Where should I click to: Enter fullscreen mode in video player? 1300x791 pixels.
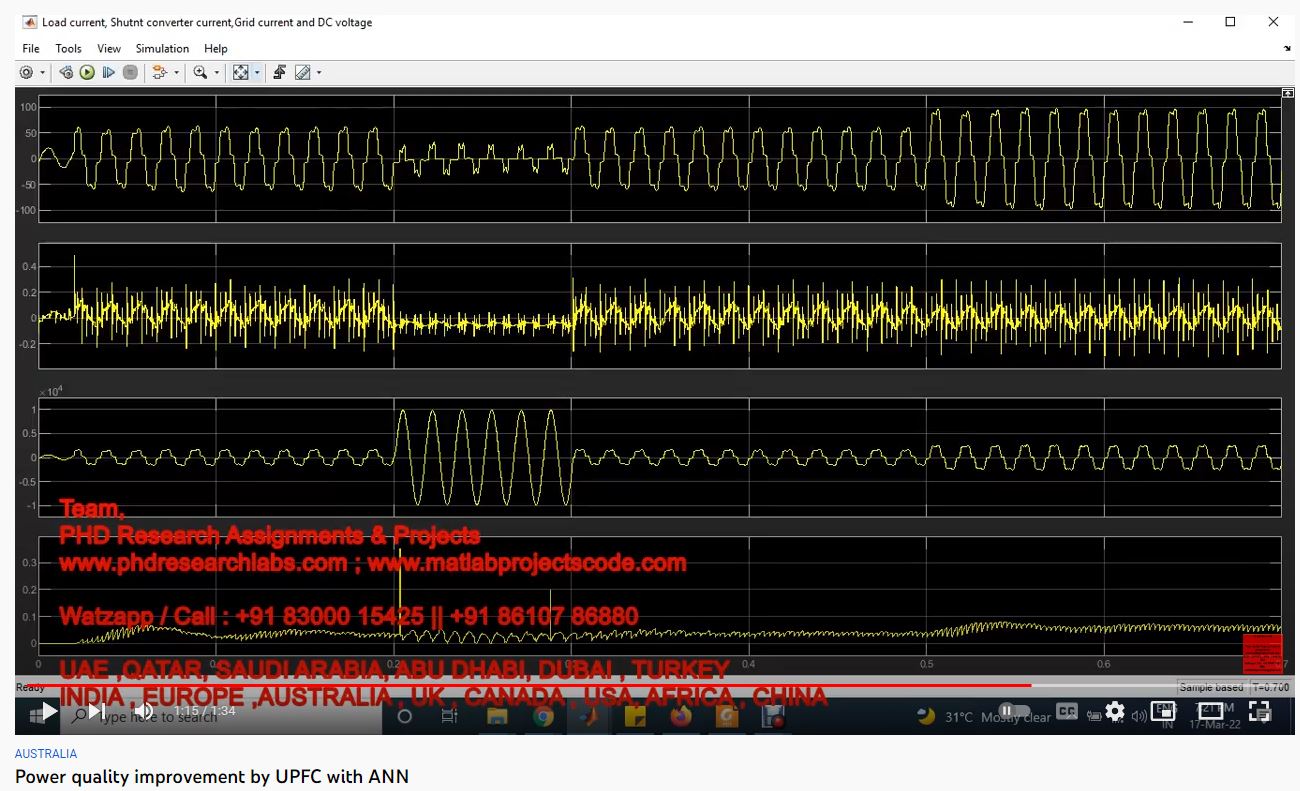pyautogui.click(x=1260, y=712)
